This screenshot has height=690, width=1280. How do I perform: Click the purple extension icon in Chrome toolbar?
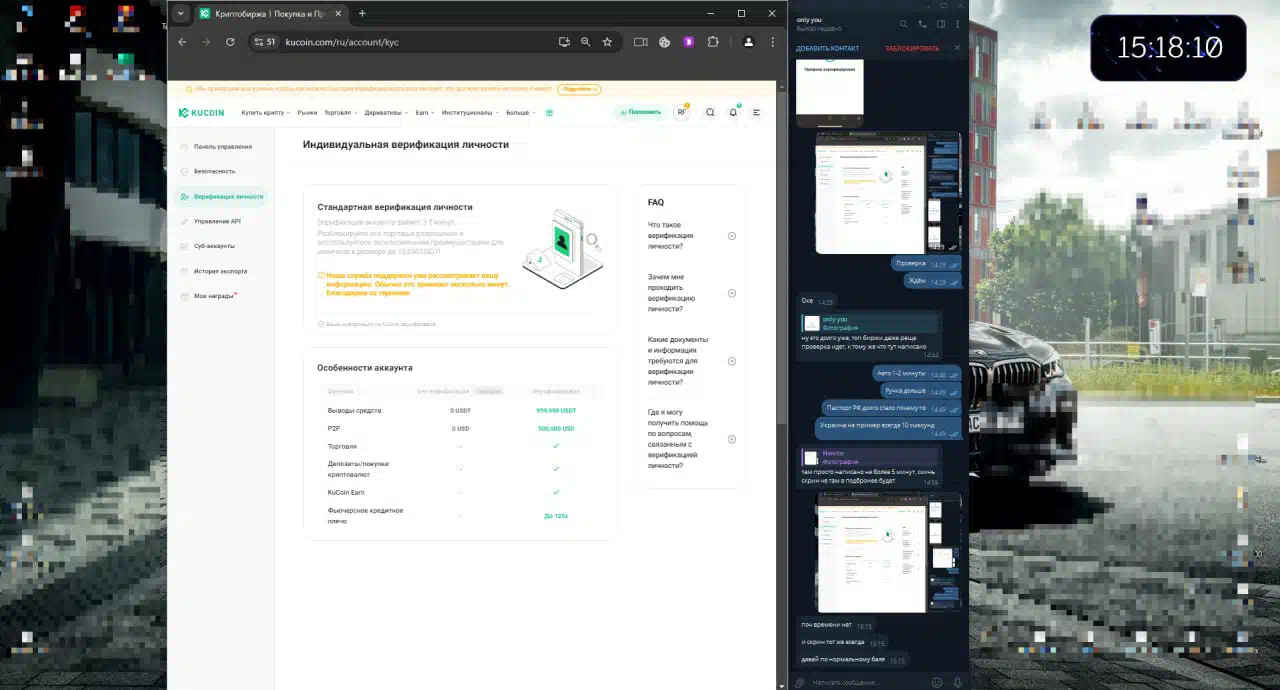tap(689, 42)
